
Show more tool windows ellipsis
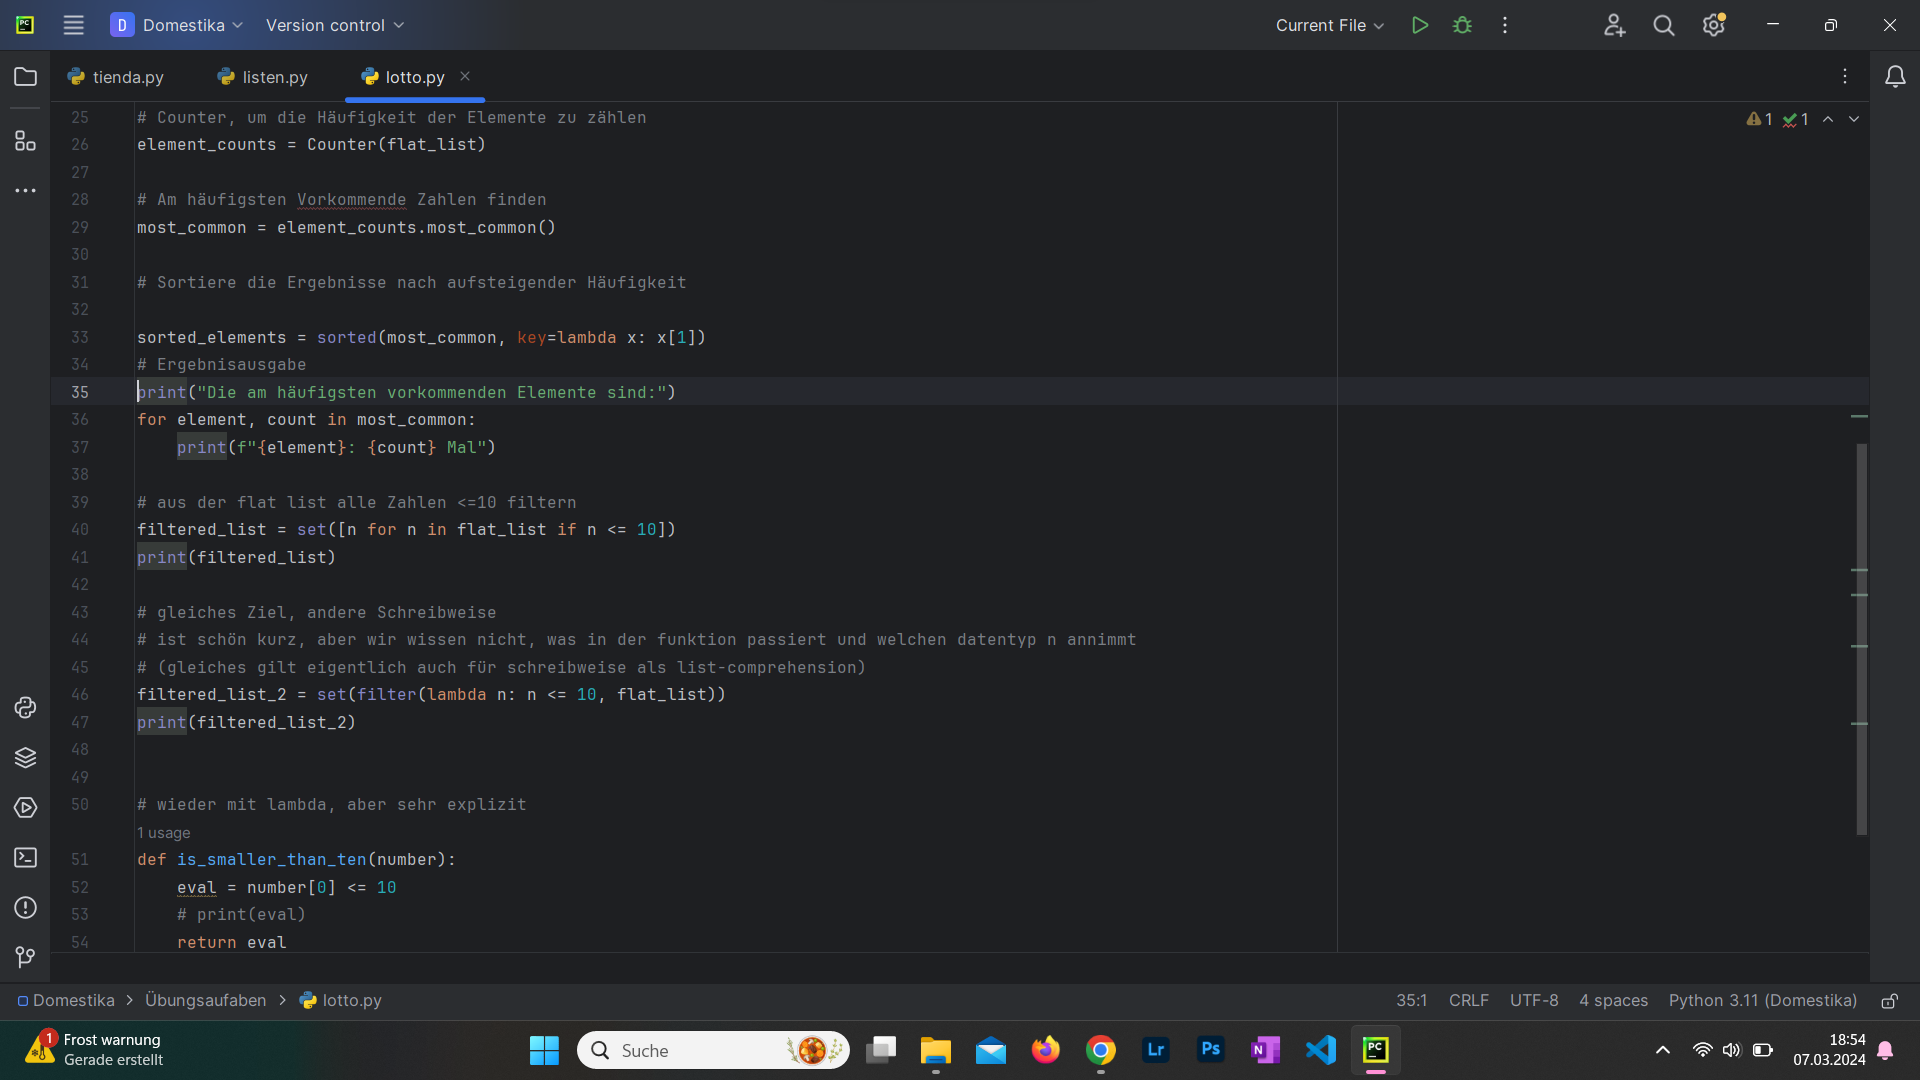pos(26,190)
